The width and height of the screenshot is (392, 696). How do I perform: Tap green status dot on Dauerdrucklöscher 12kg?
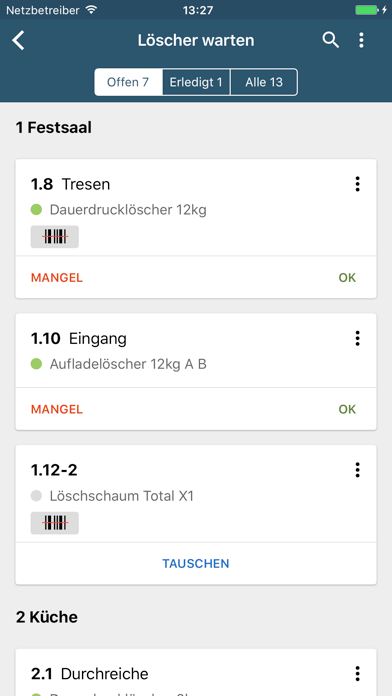(x=36, y=210)
